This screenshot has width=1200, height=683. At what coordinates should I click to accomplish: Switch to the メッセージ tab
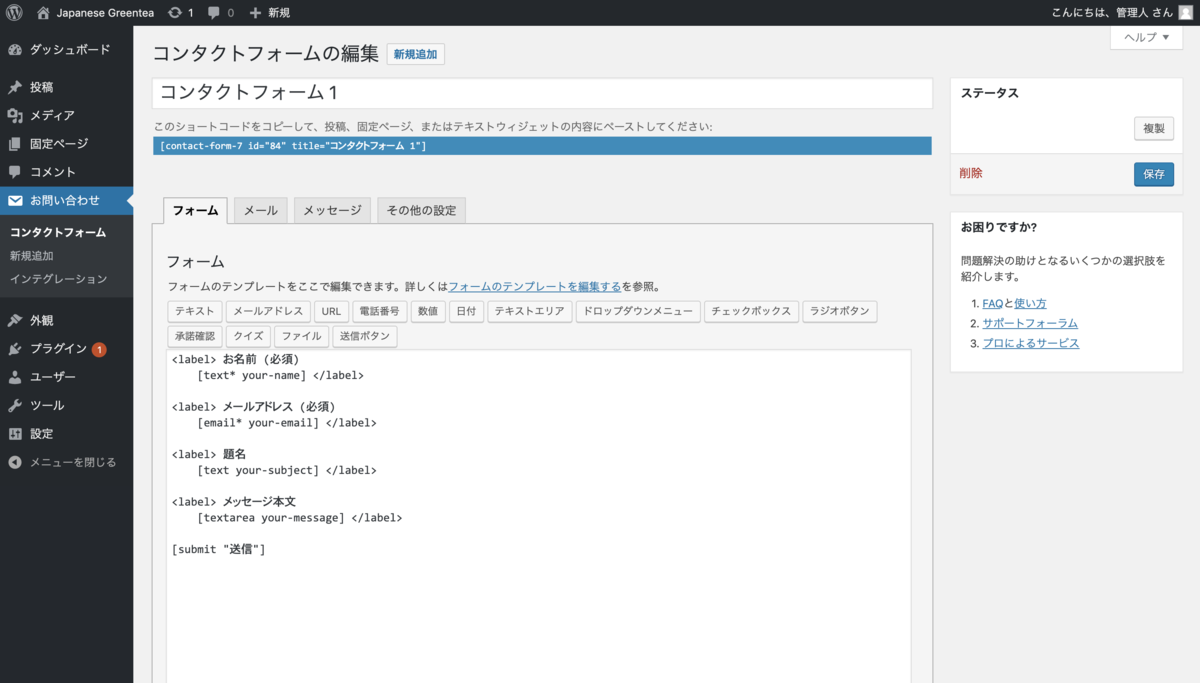point(333,210)
